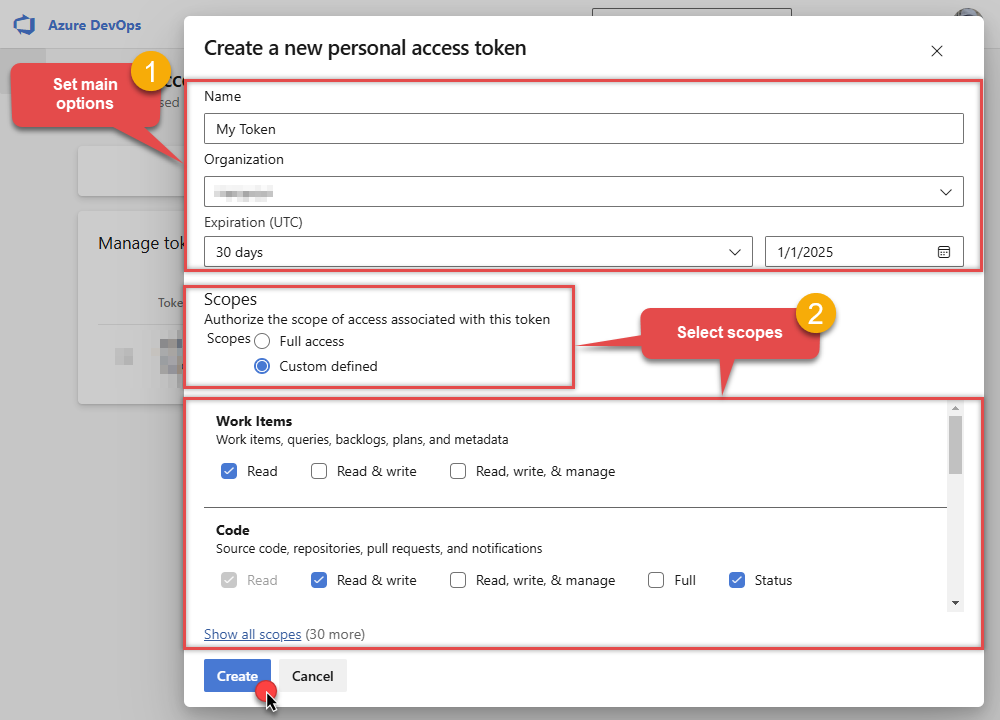Select the Custom defined radio button
Image resolution: width=1000 pixels, height=720 pixels.
point(262,366)
